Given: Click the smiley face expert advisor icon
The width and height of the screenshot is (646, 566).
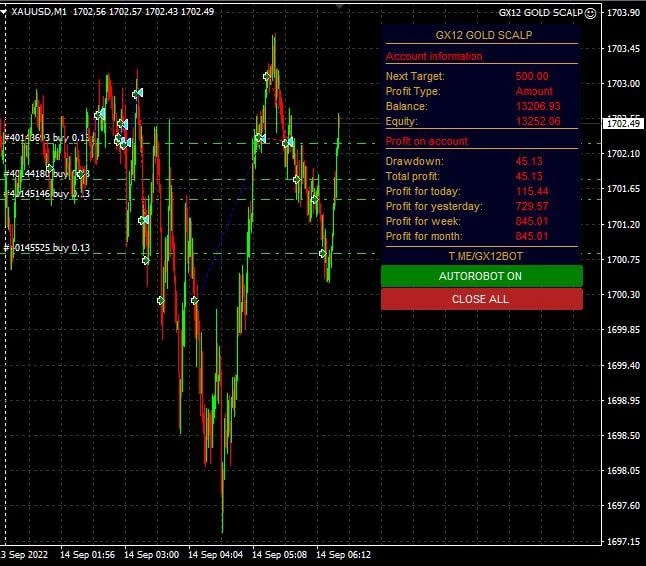Looking at the screenshot, I should [590, 13].
